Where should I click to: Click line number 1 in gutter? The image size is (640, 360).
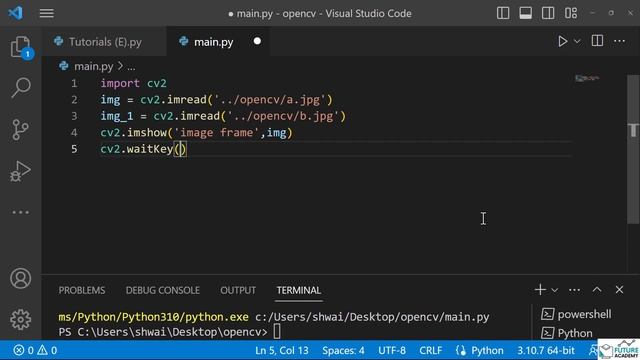click(74, 83)
